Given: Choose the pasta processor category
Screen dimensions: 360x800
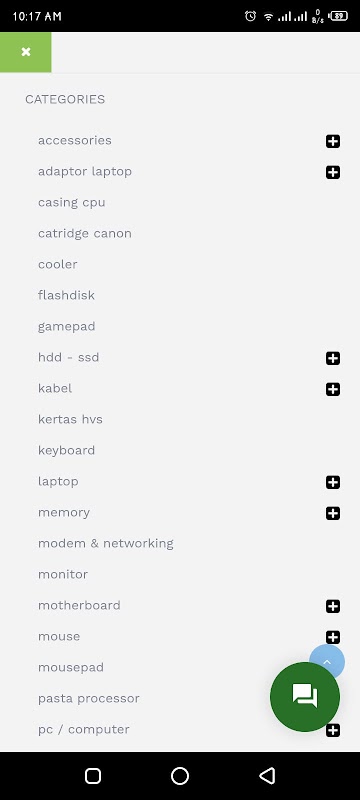Looking at the screenshot, I should coord(89,698).
